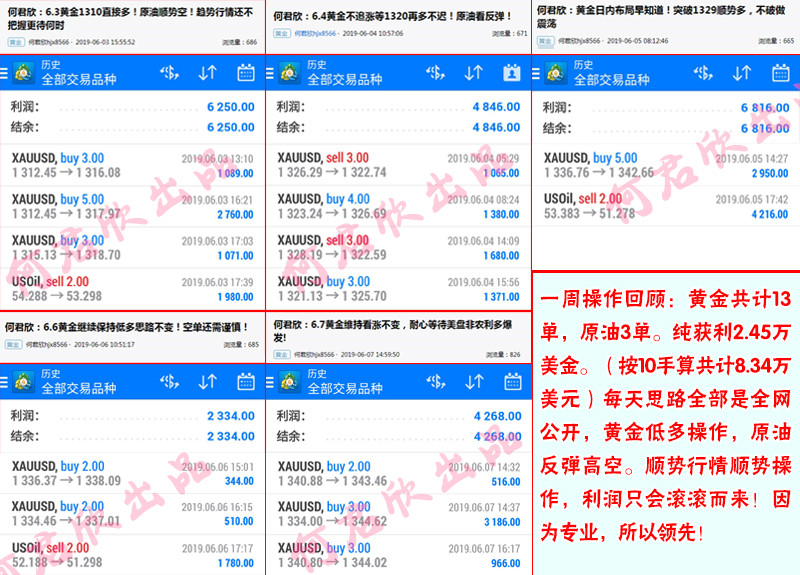
Task: Click sort arrows icon in 6 816.00 profit panel
Action: pyautogui.click(x=742, y=73)
